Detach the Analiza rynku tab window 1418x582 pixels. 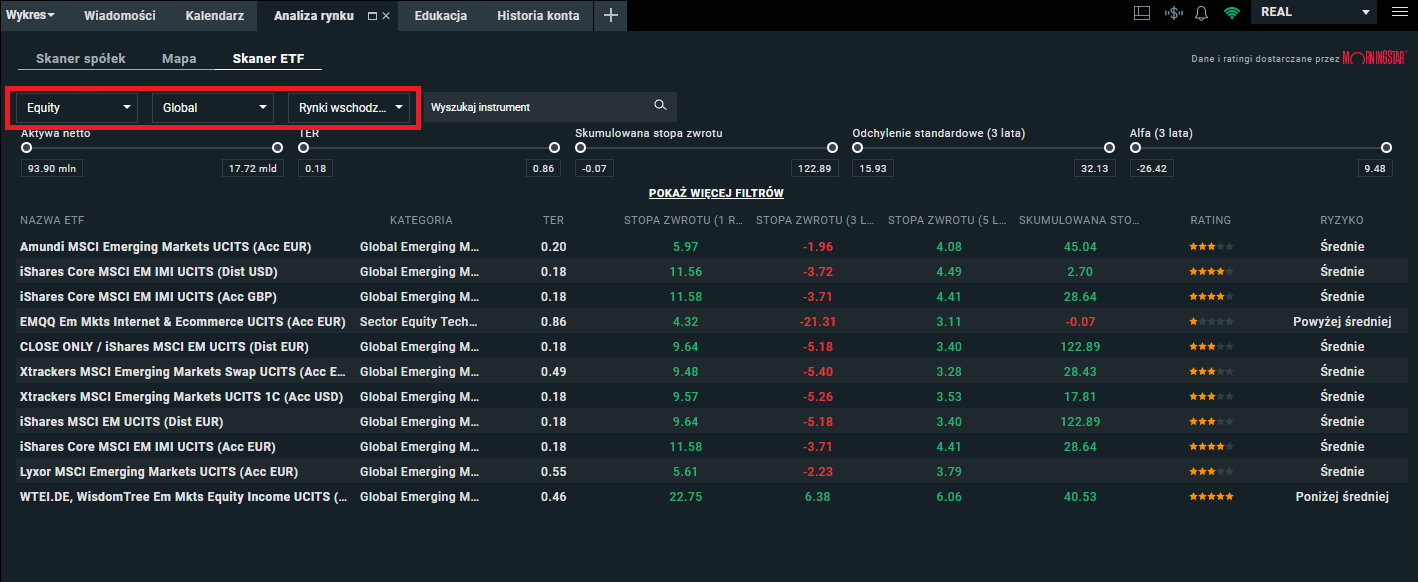click(372, 16)
